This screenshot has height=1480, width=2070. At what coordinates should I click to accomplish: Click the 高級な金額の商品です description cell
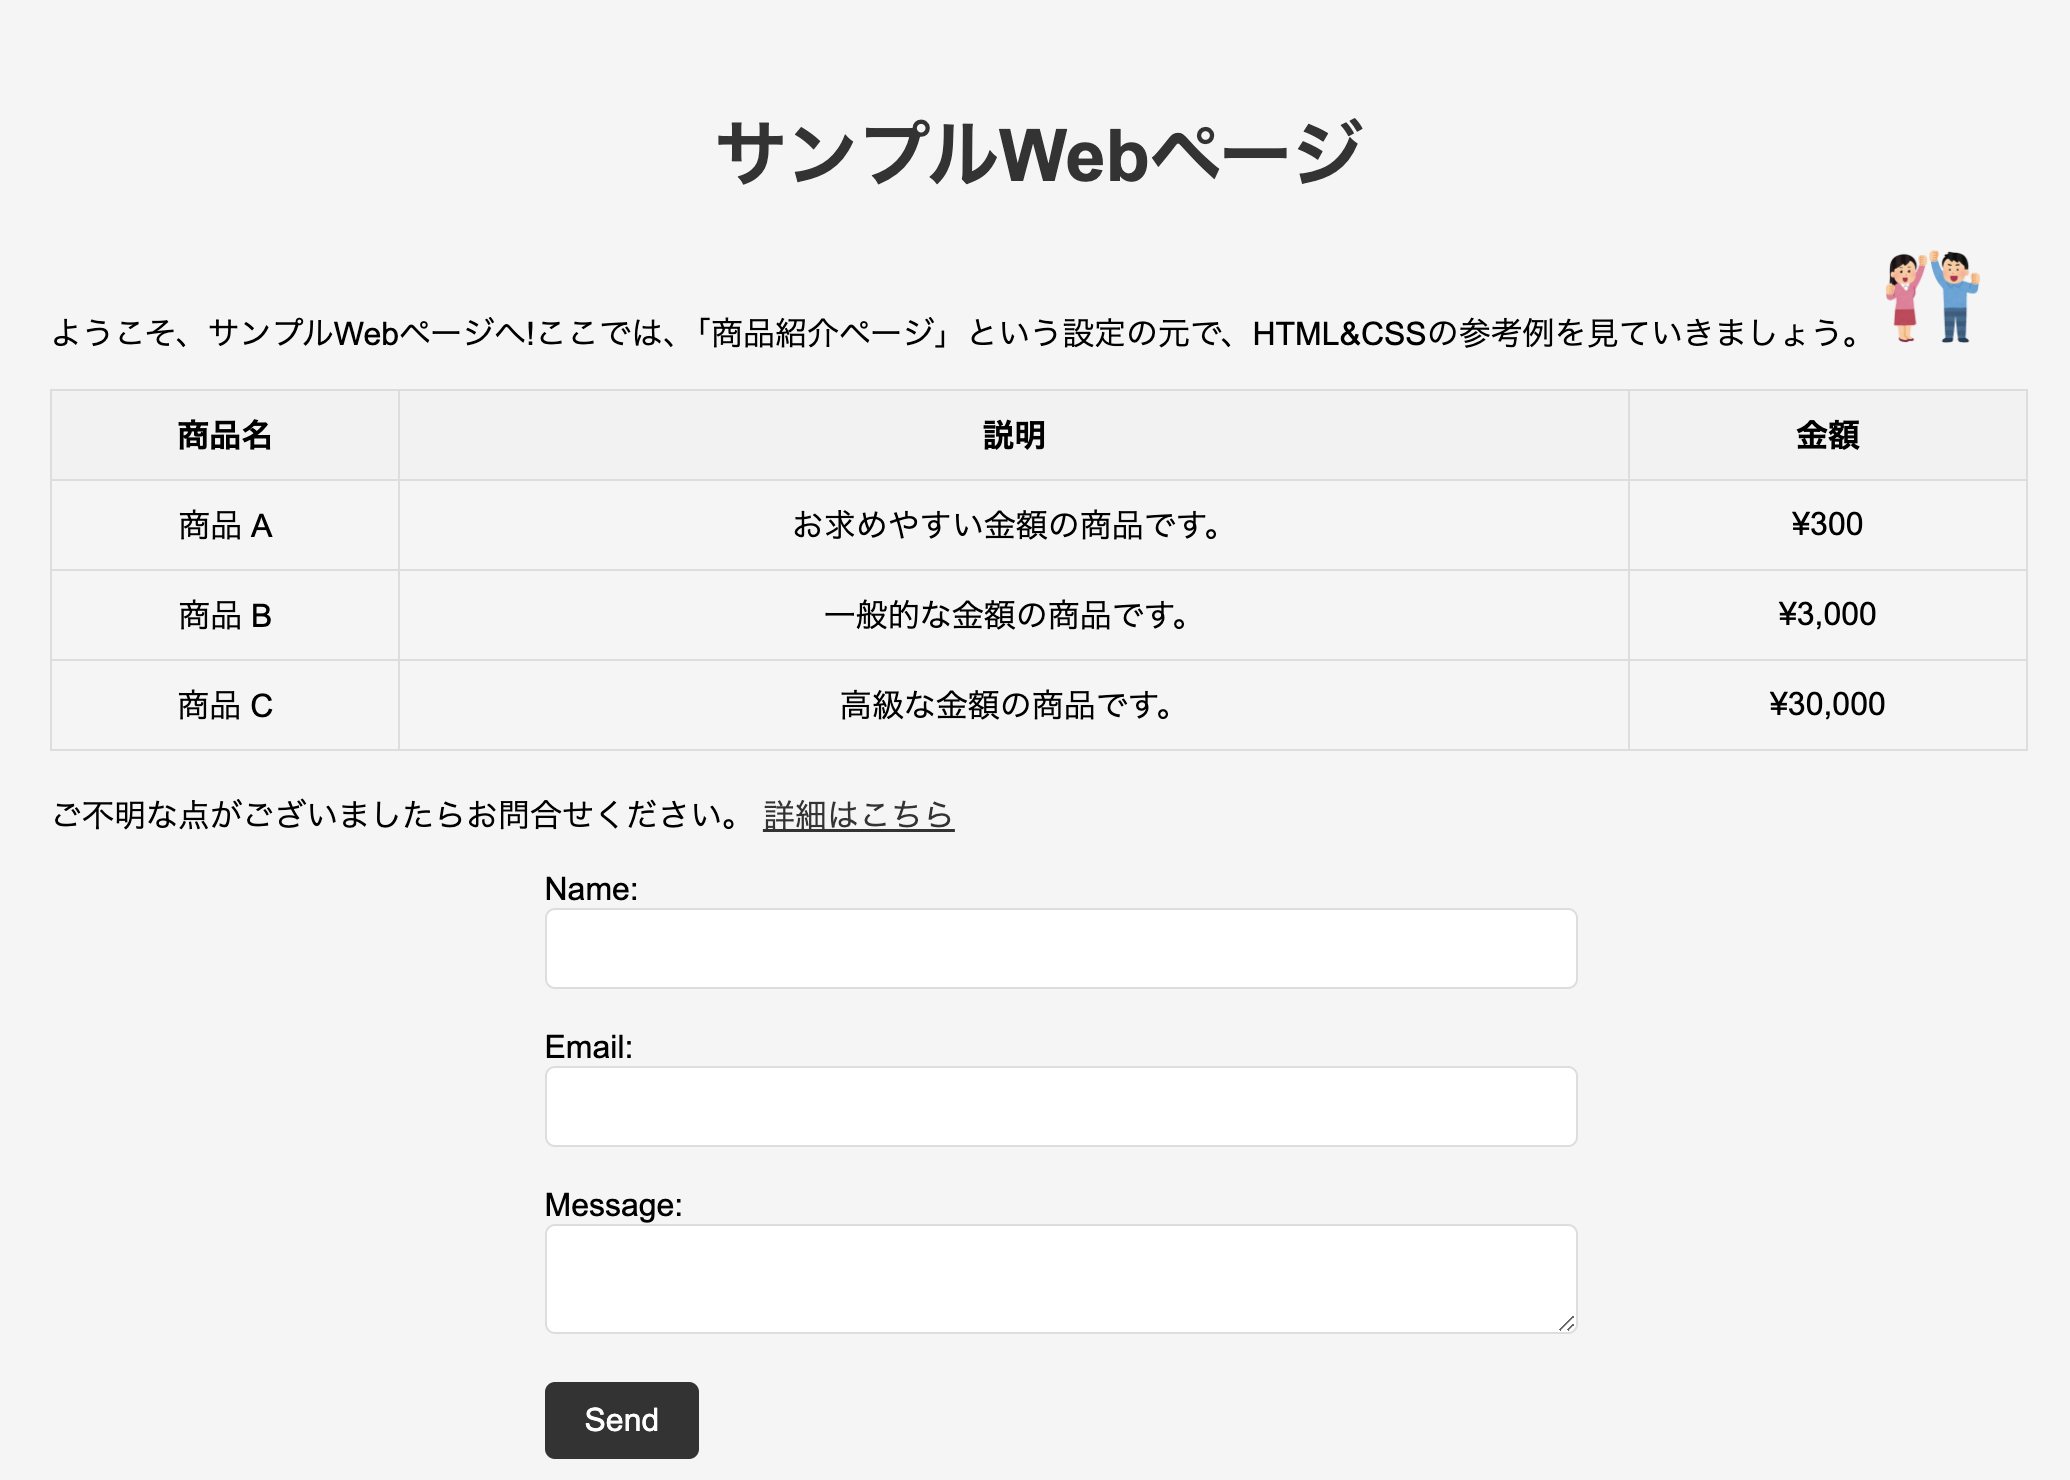click(1007, 706)
